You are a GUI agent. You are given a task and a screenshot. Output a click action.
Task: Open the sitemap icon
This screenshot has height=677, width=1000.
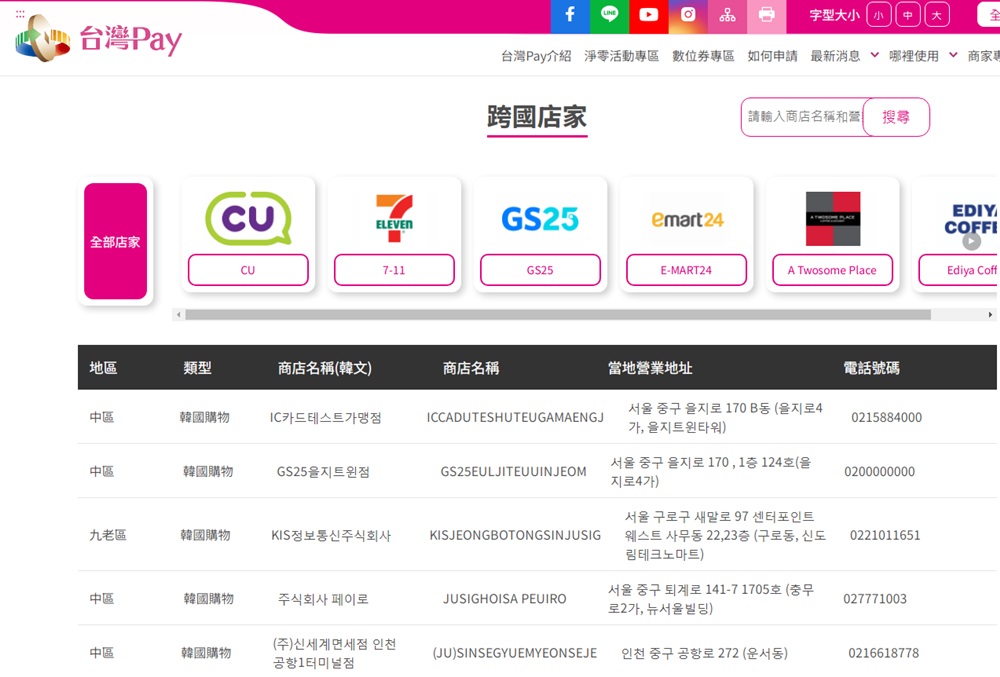coord(727,15)
